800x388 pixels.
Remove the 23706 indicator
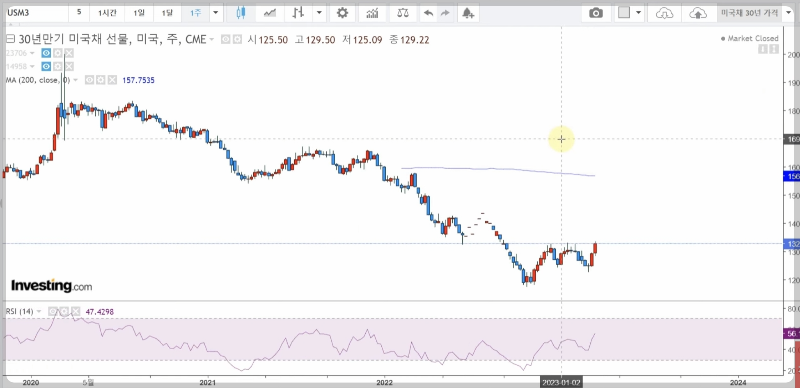coord(69,53)
